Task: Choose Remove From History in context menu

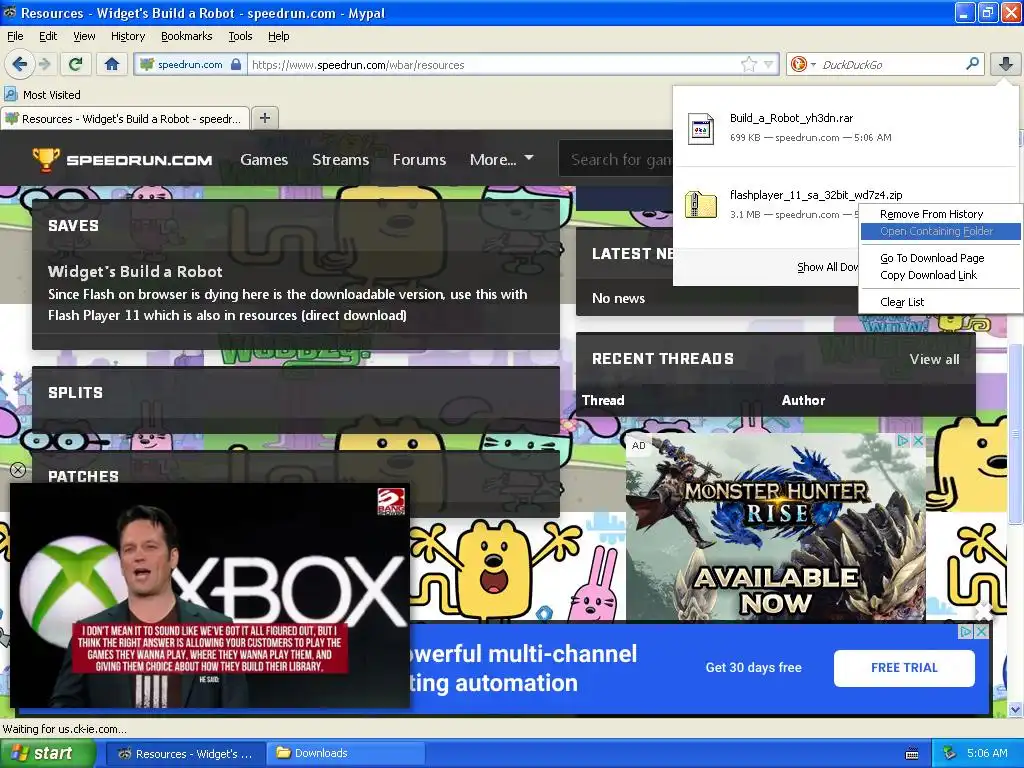Action: pos(931,214)
